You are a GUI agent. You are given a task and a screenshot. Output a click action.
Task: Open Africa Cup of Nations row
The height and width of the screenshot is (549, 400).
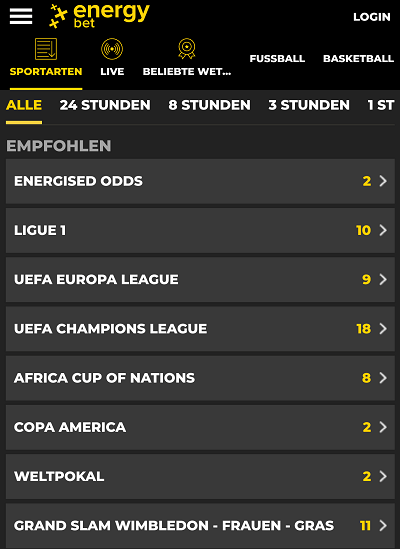pos(200,378)
